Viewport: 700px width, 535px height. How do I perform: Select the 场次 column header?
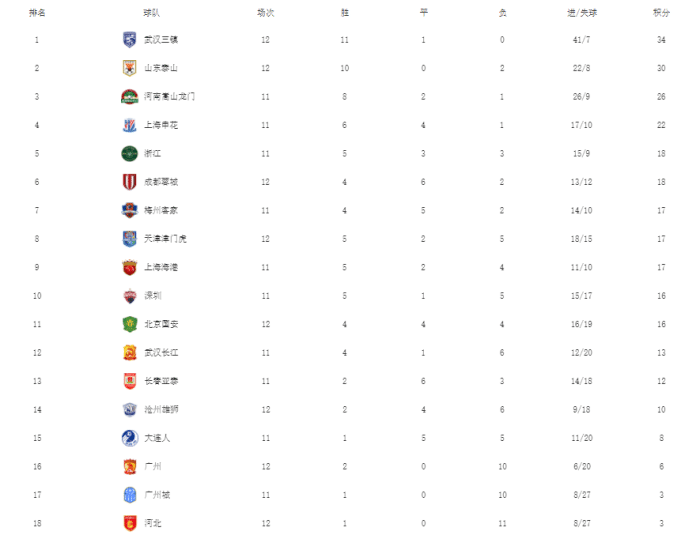pos(265,13)
